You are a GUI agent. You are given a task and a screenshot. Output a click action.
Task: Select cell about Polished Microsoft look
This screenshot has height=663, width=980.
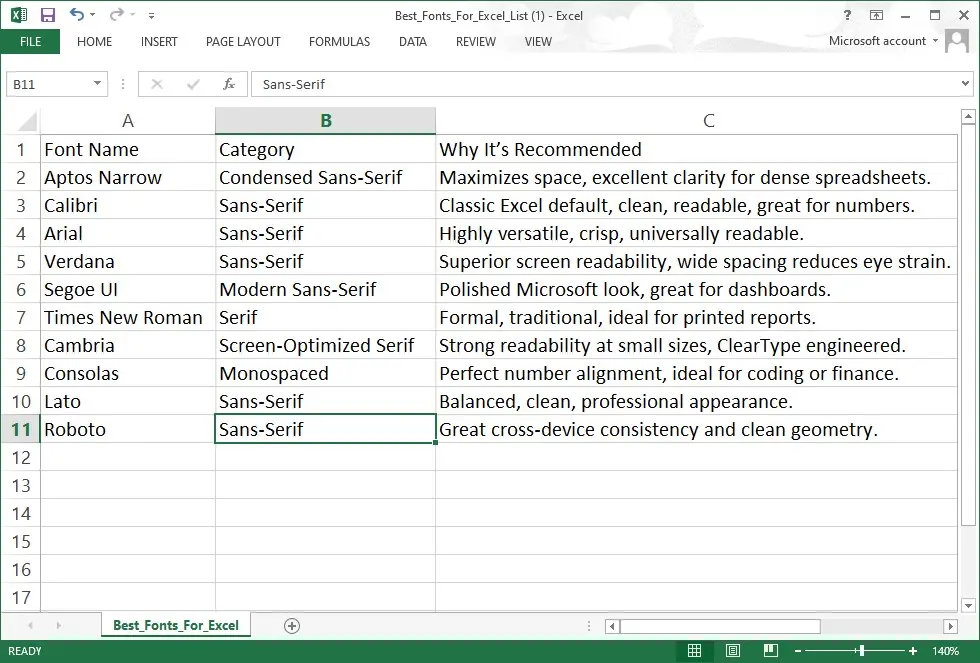click(696, 289)
